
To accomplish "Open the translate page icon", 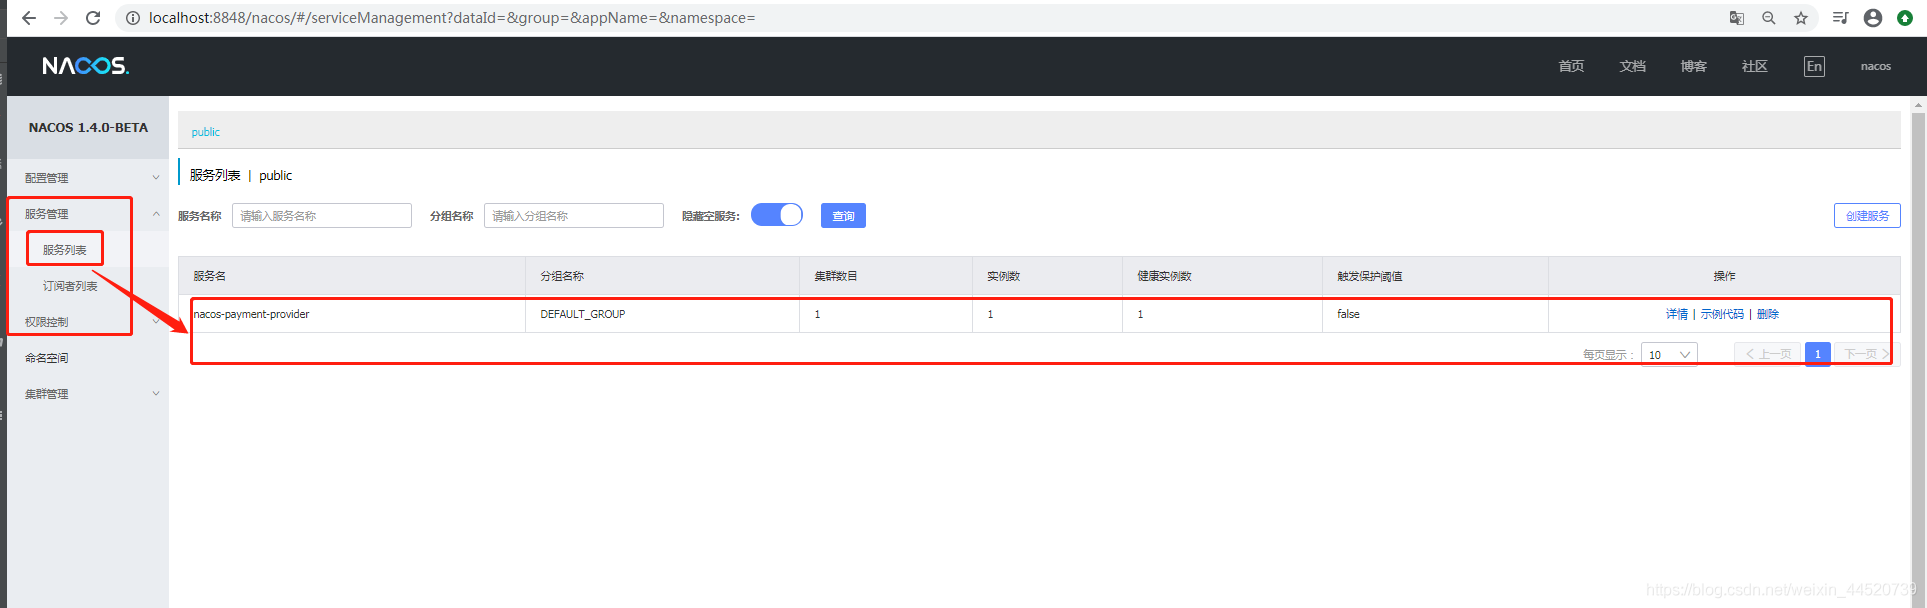I will [x=1737, y=18].
